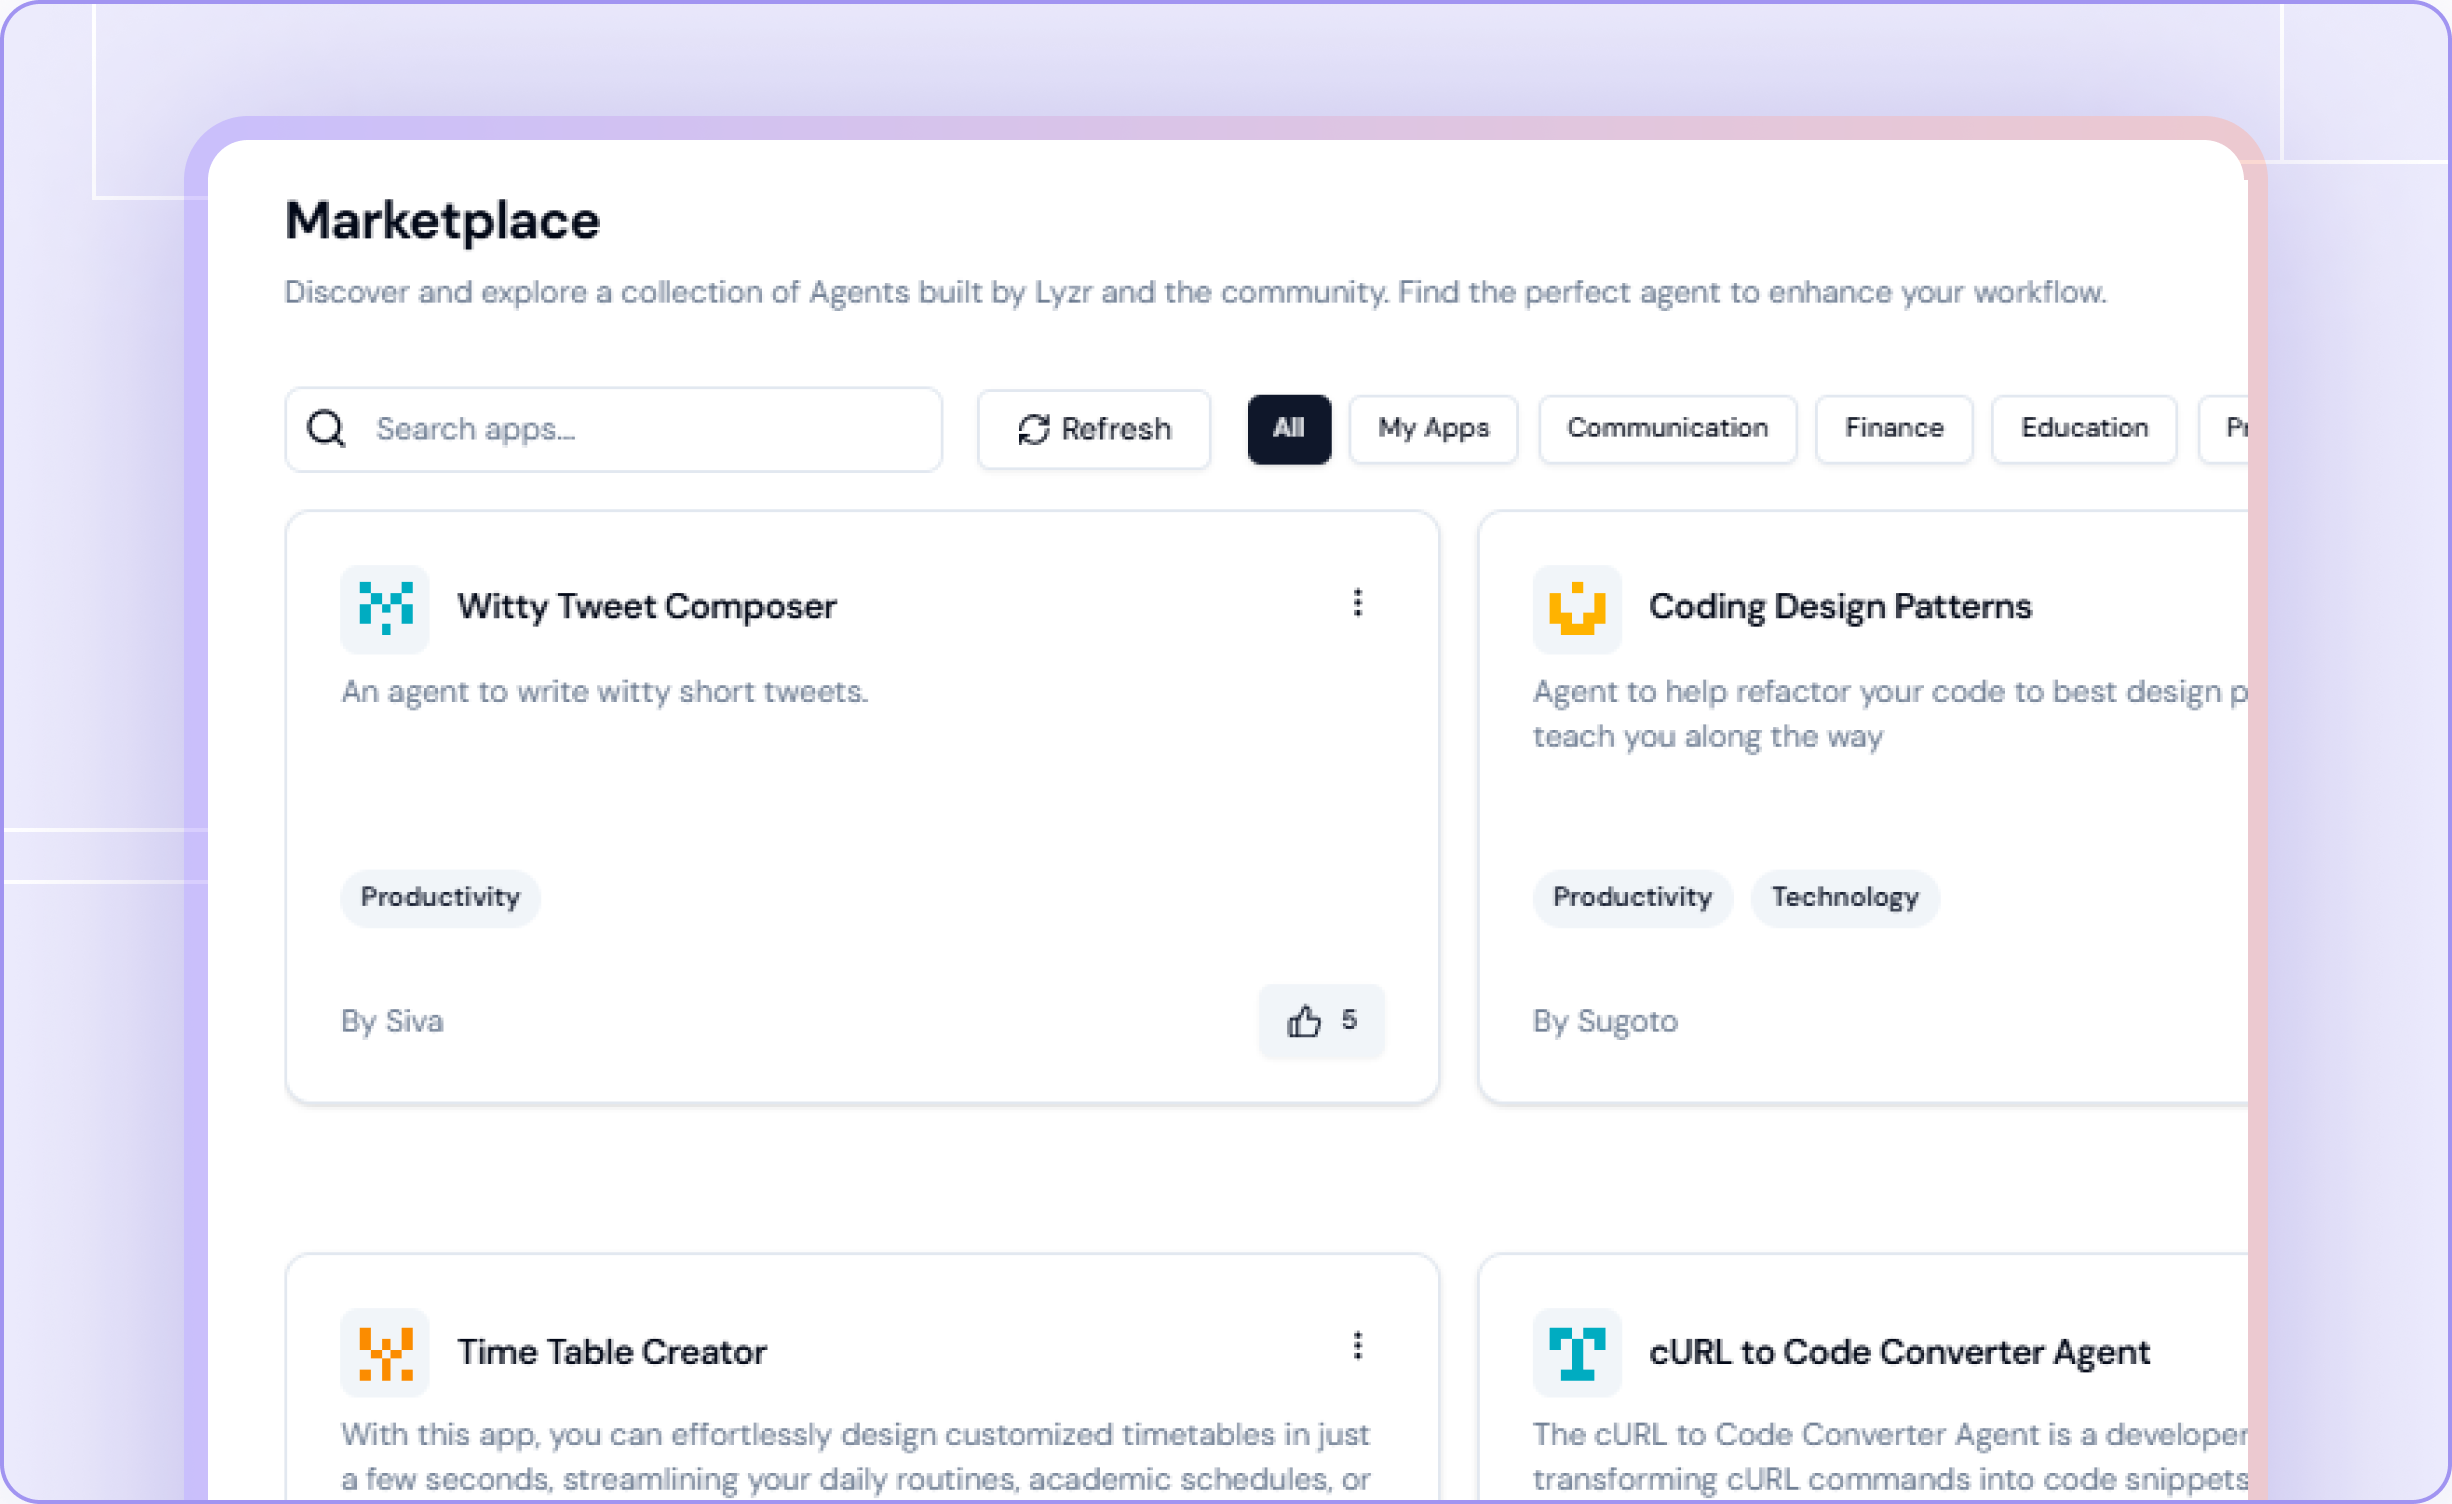
Task: Open Witty Tweet Composer three-dot menu
Action: (1357, 603)
